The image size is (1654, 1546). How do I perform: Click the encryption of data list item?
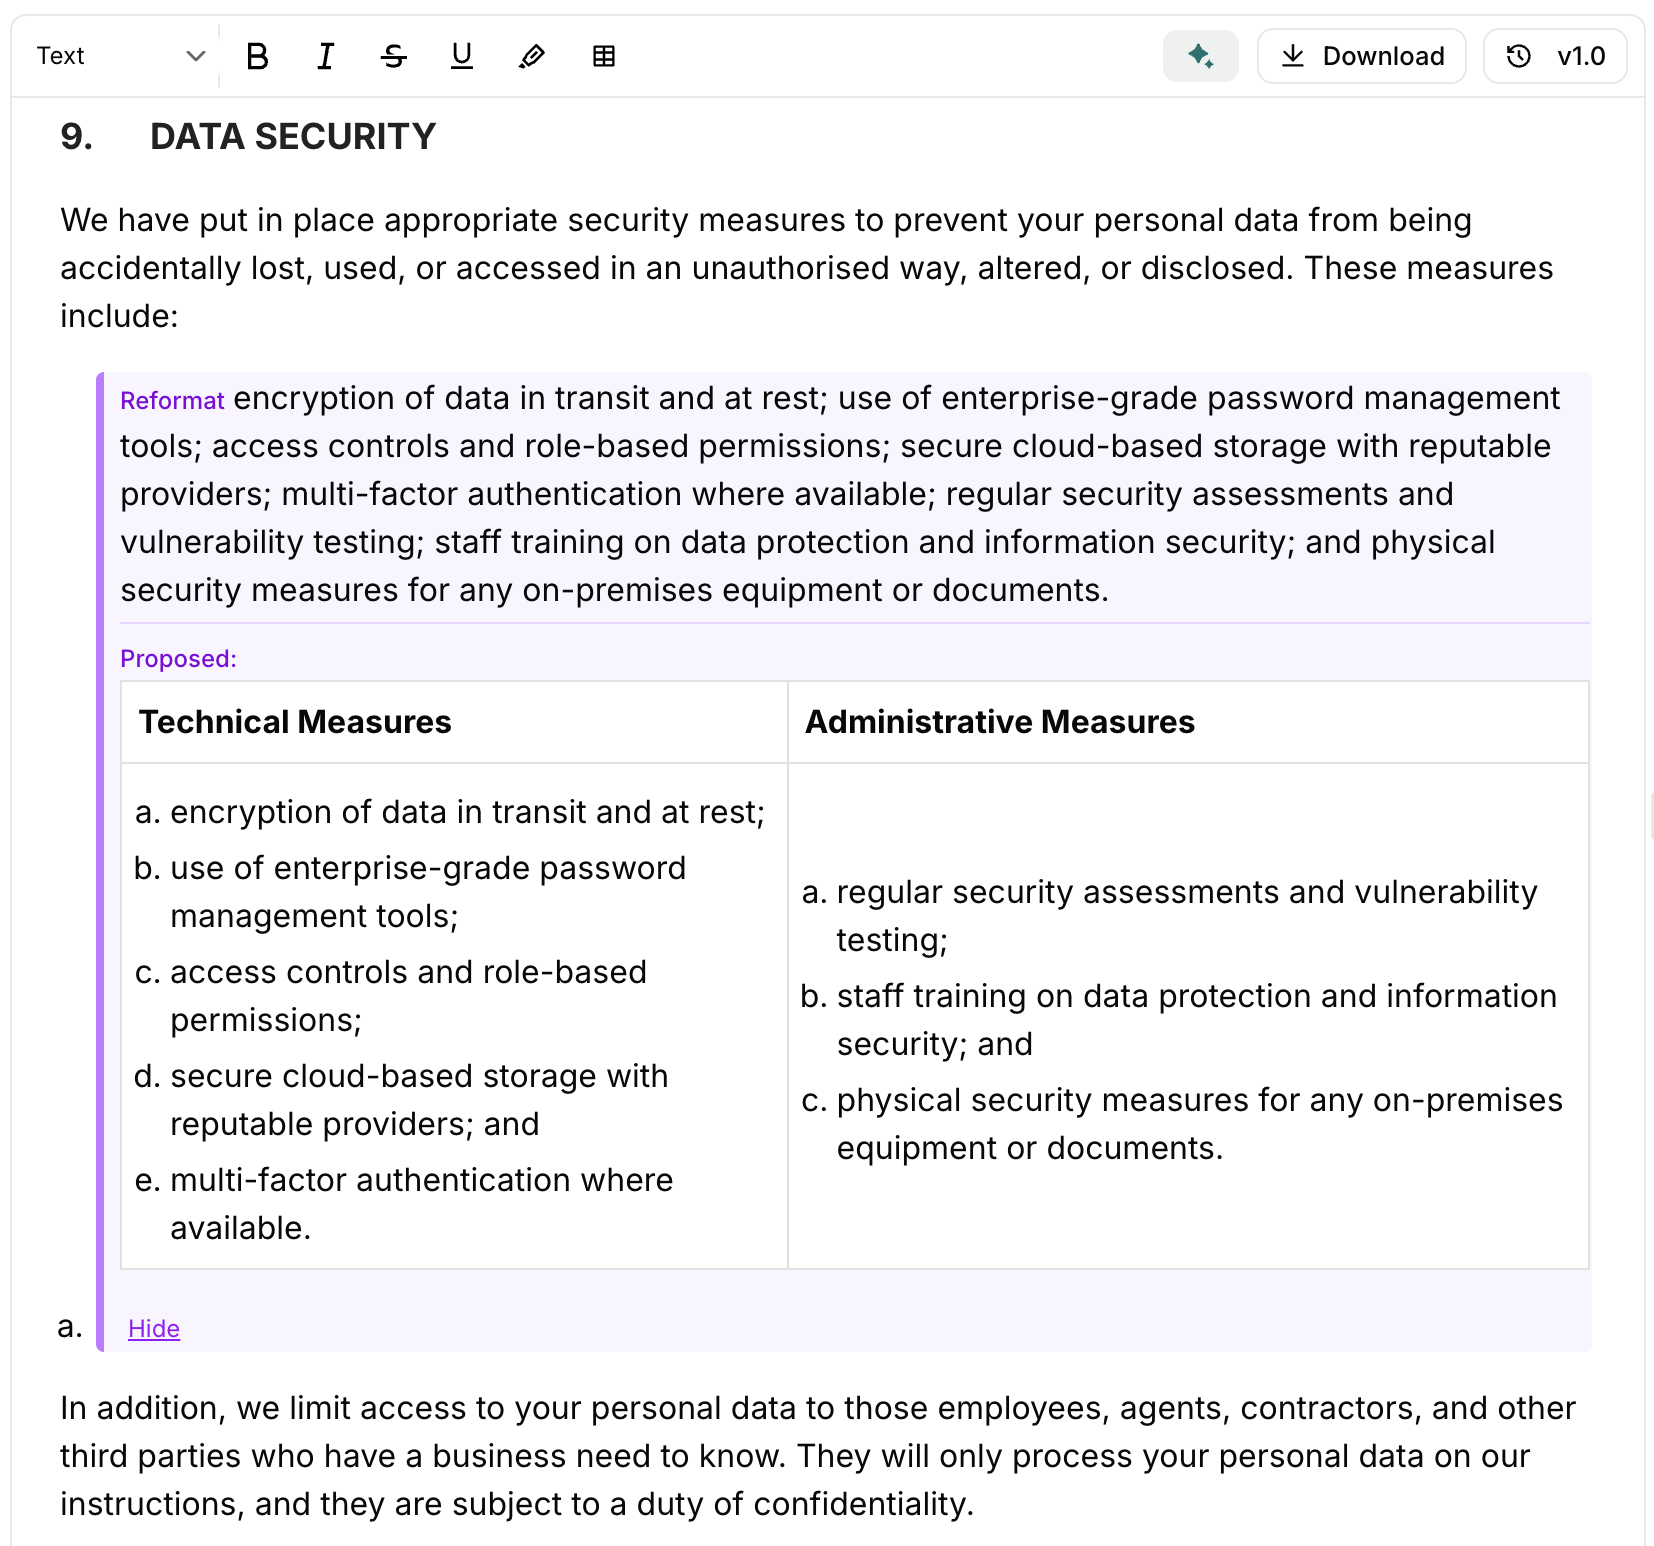point(467,812)
